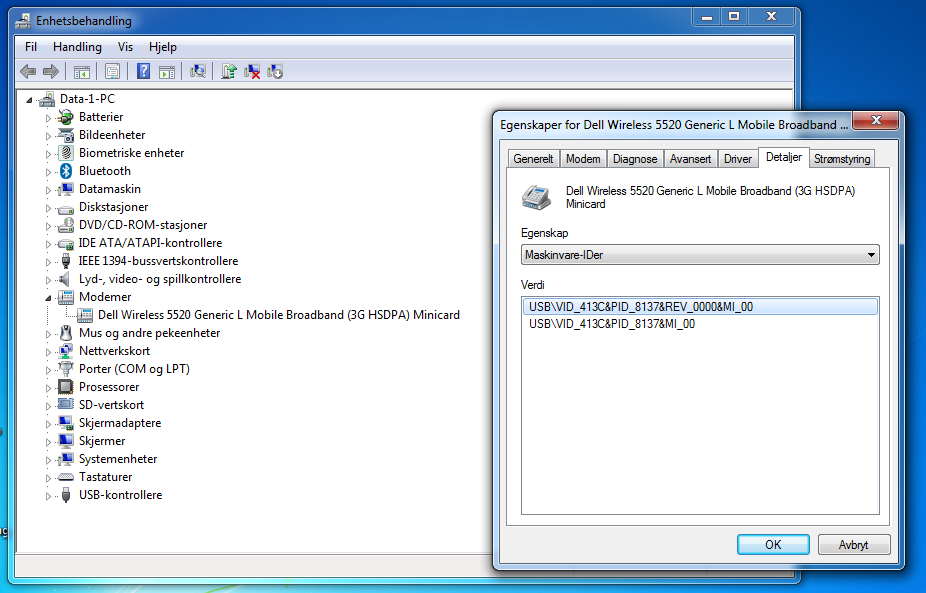Select the USB-kontrollere tree item
This screenshot has height=593, width=926.
coord(120,495)
